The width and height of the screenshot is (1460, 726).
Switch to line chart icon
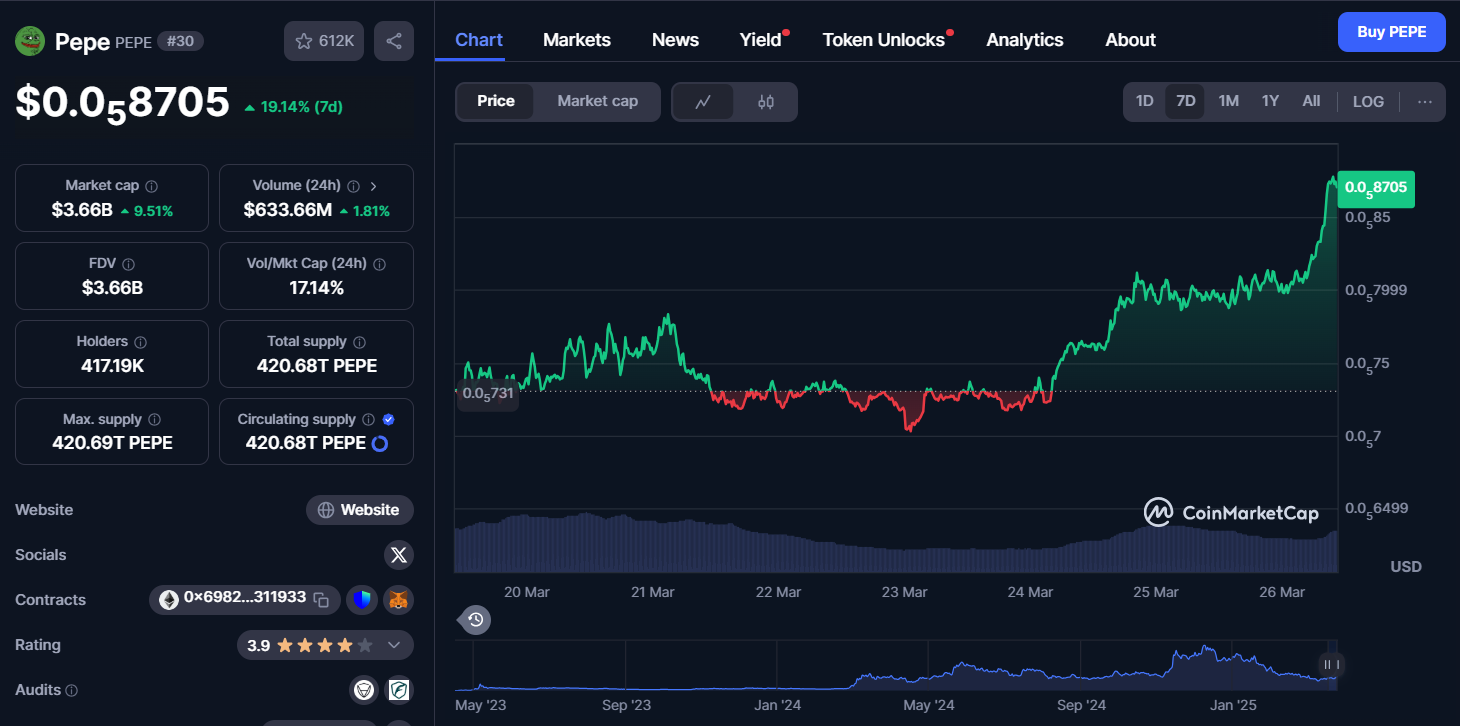pos(703,102)
